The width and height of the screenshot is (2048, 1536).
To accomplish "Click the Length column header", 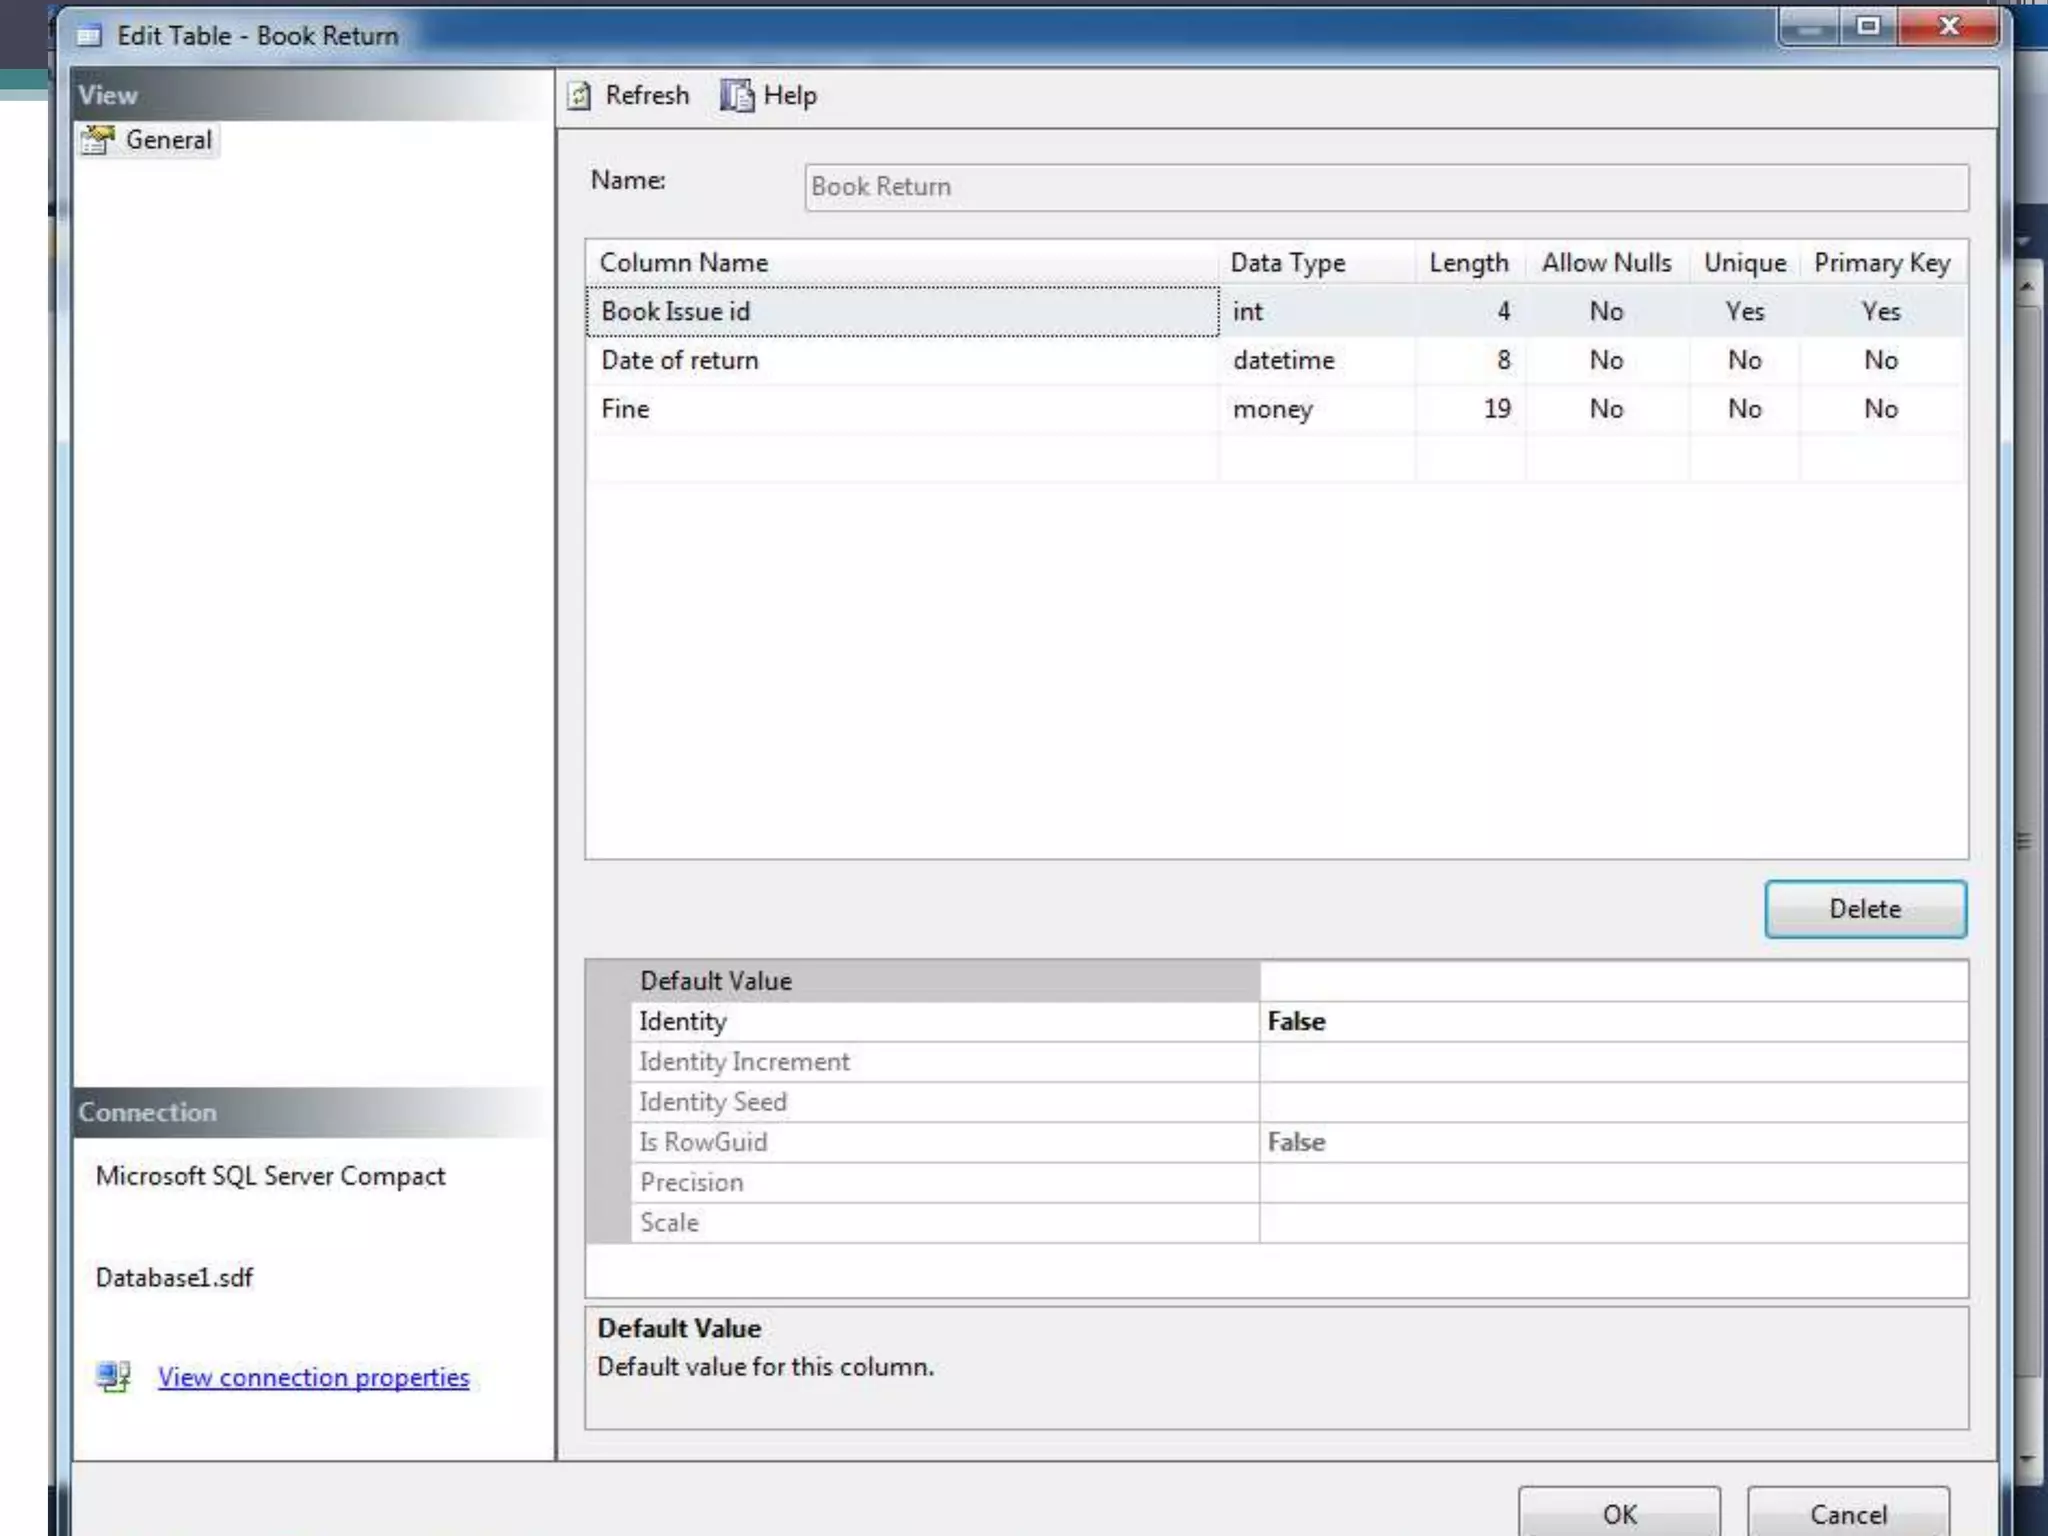I will point(1470,263).
